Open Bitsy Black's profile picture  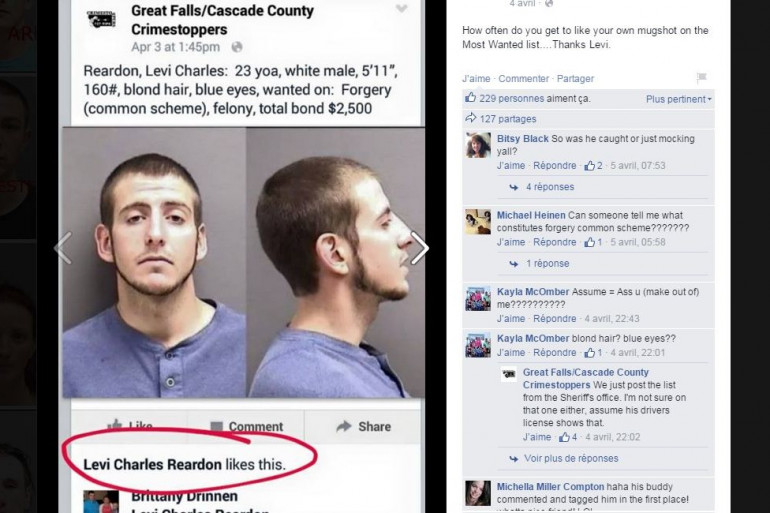point(478,145)
